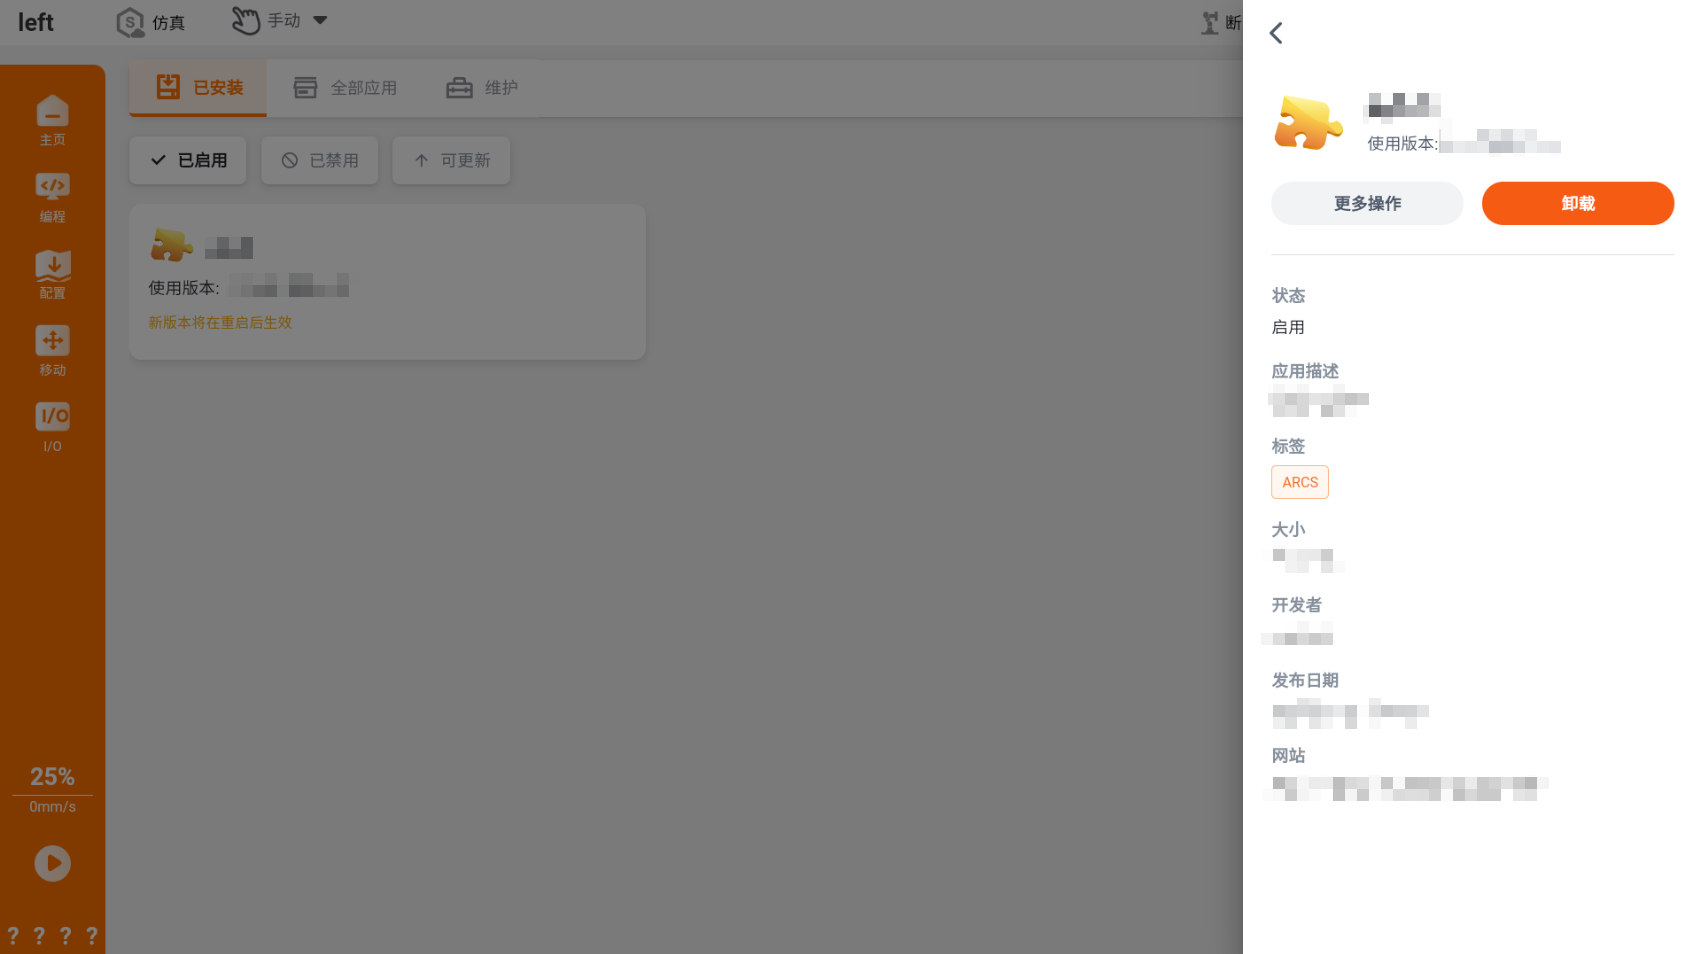Select the 已启用 enabled filter

pos(188,160)
